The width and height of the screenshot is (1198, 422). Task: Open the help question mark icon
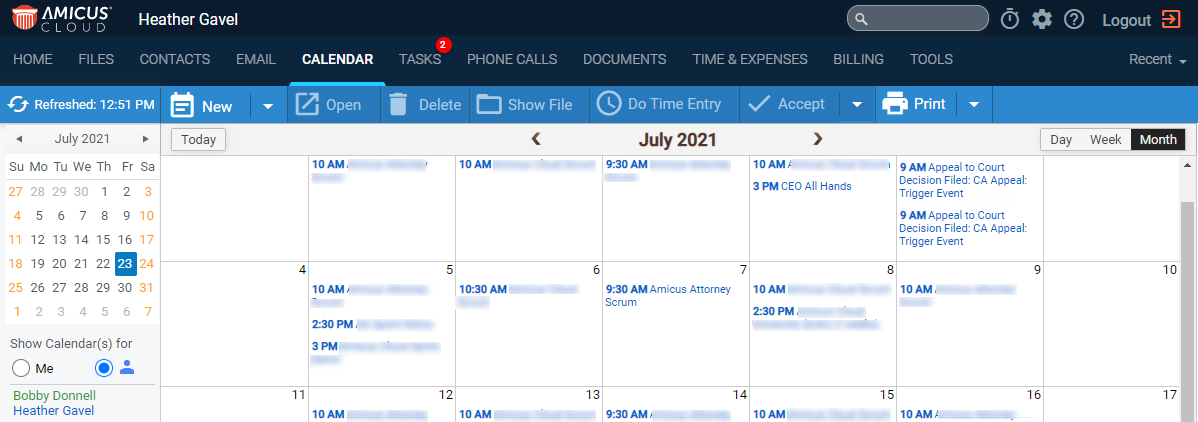(1074, 19)
